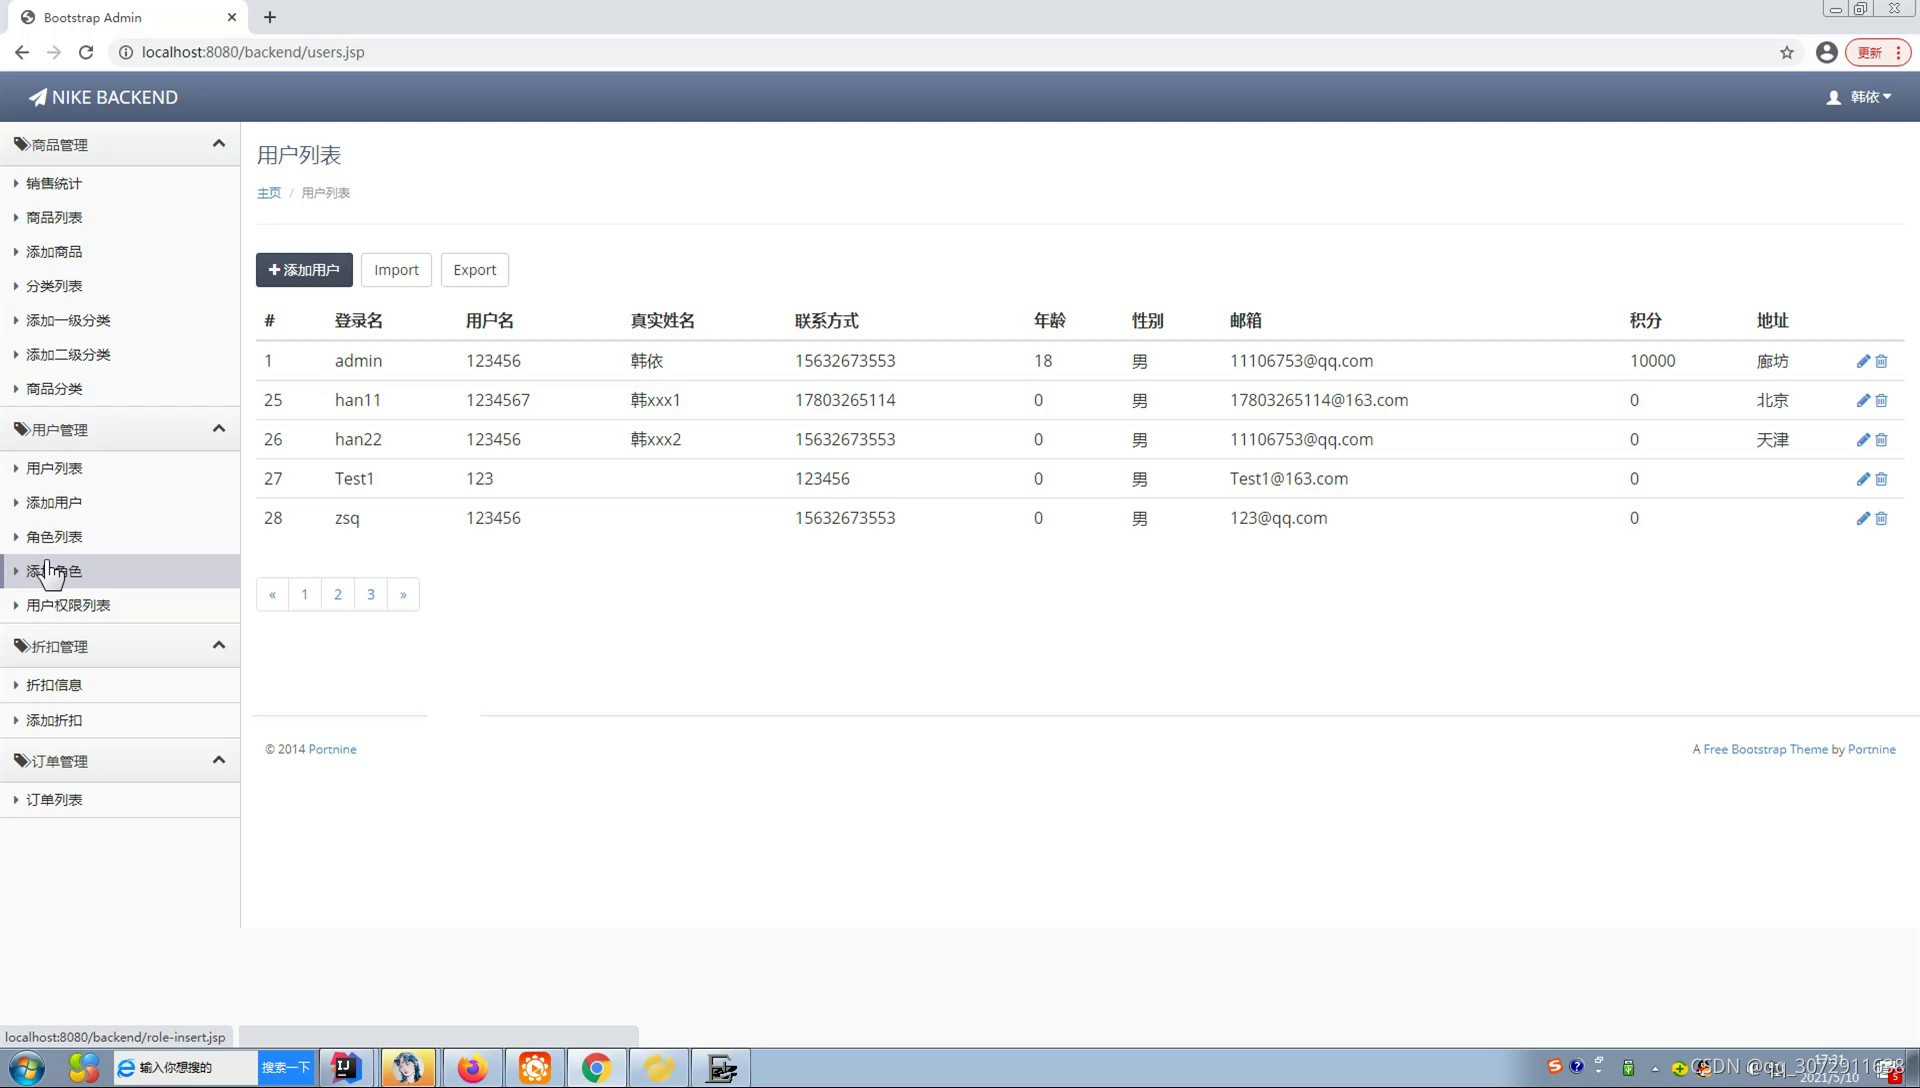Go to previous page with « button
Screen dimensions: 1920x1088
pyautogui.click(x=272, y=594)
